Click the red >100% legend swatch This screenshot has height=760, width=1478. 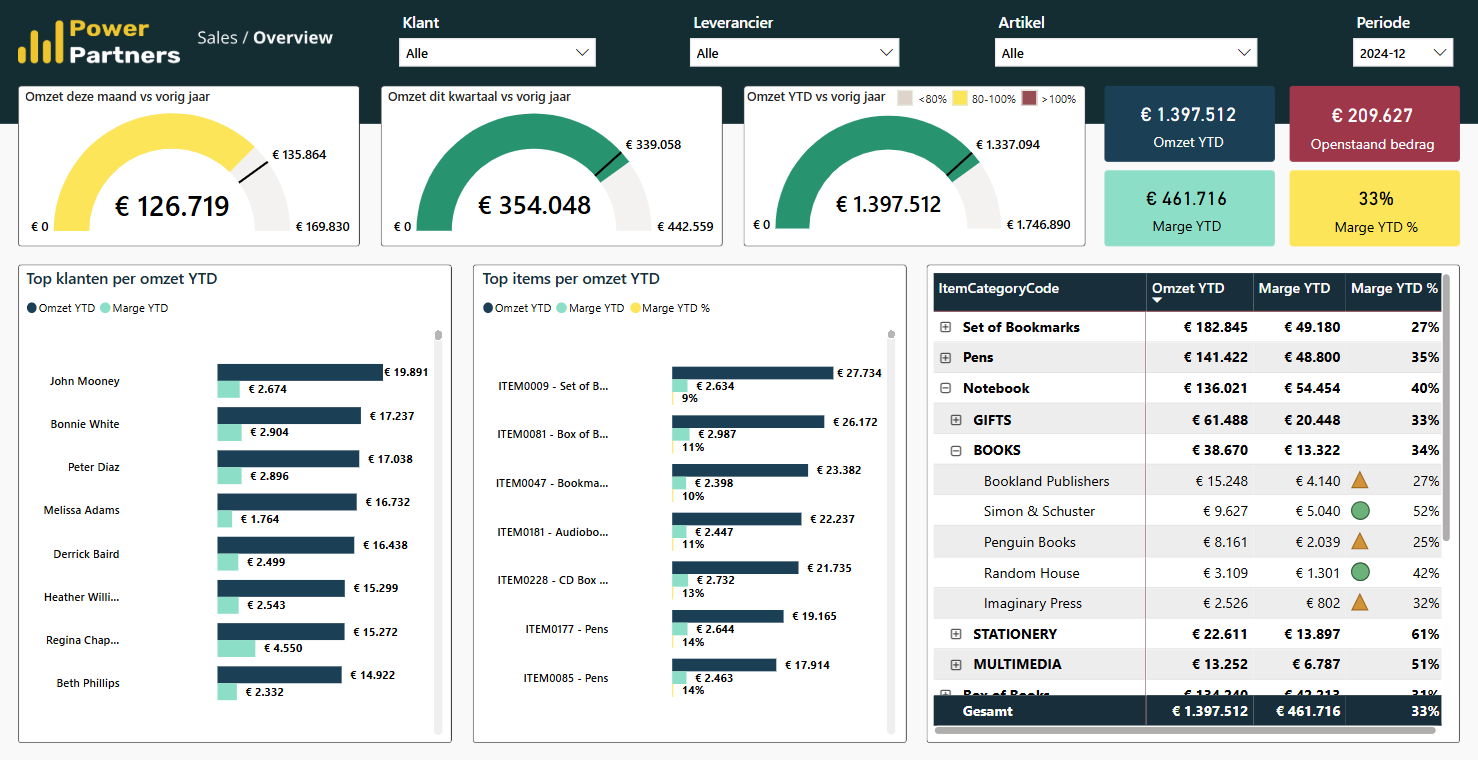[x=1030, y=98]
